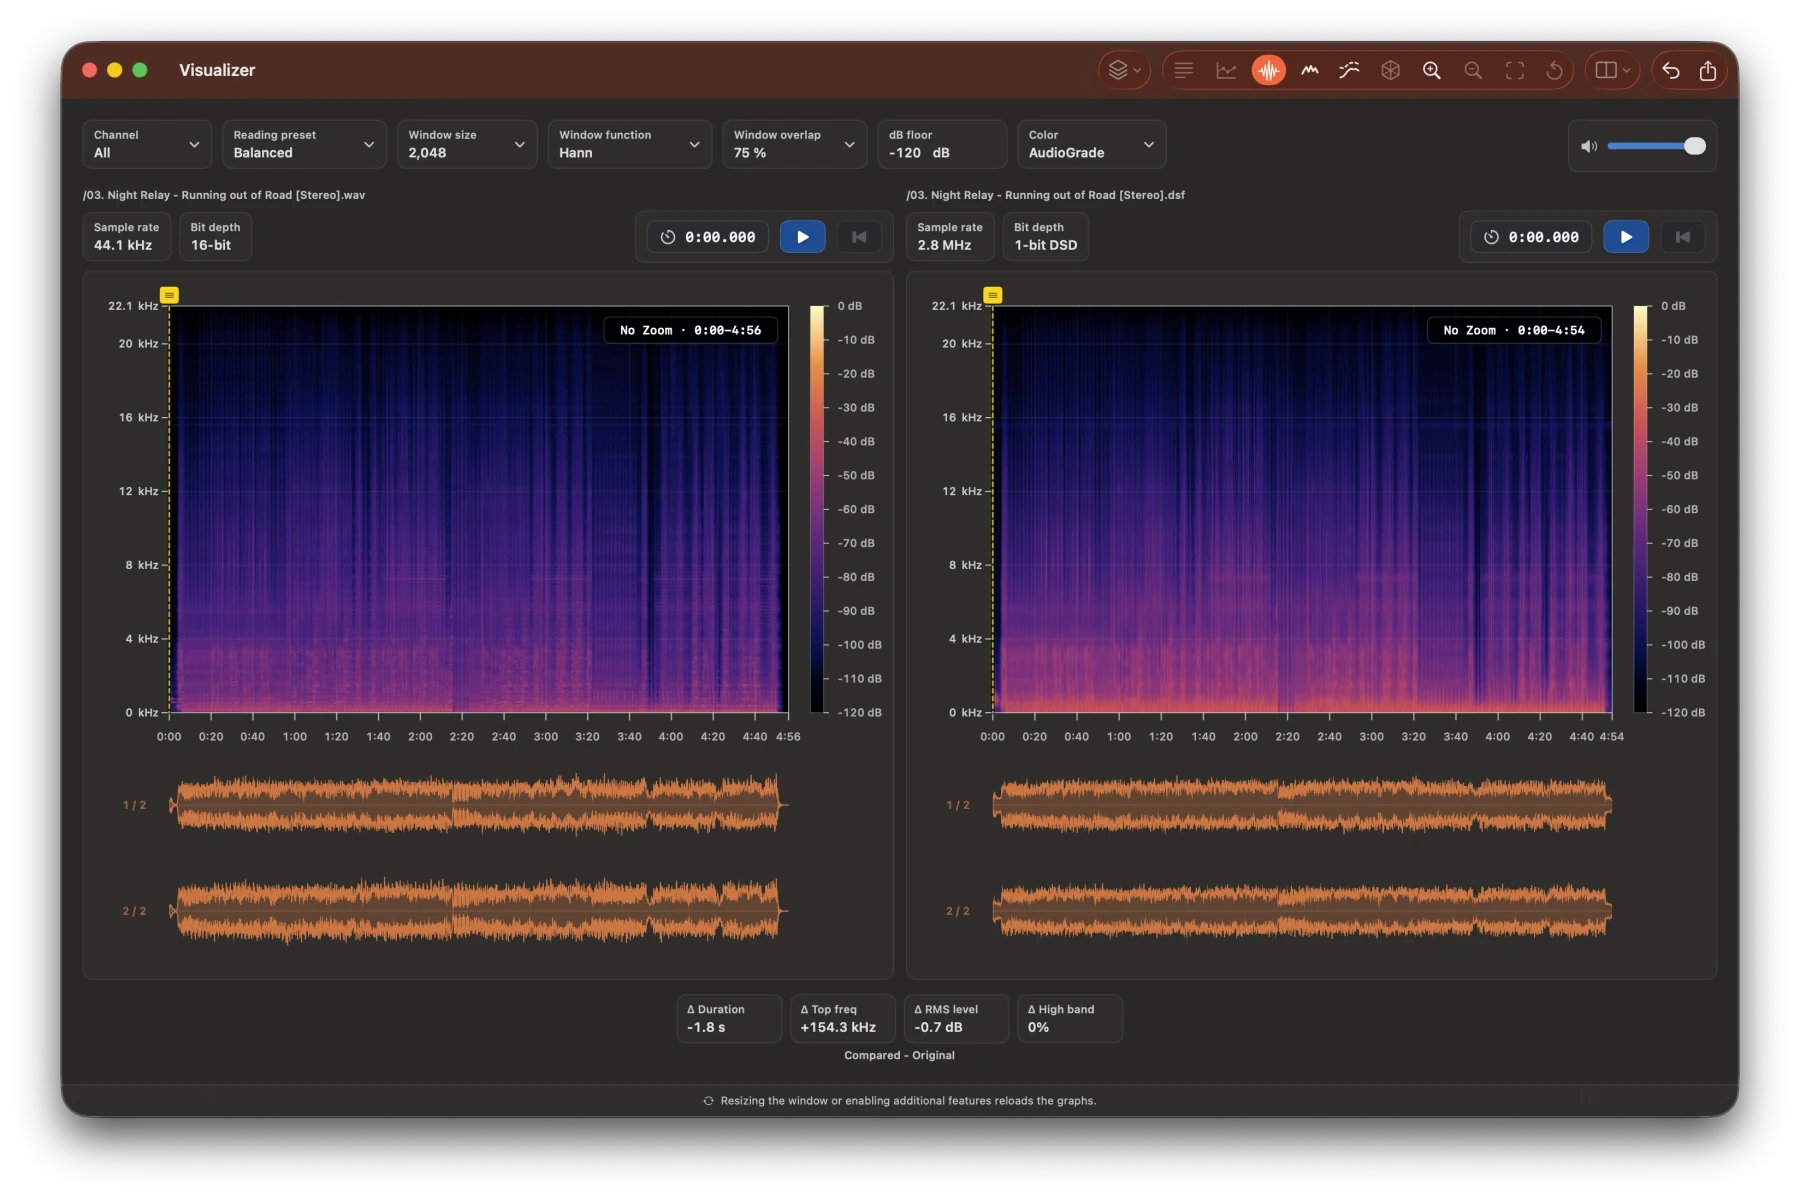The width and height of the screenshot is (1800, 1198).
Task: Expand the Window size 2,048 dropdown
Action: point(467,144)
